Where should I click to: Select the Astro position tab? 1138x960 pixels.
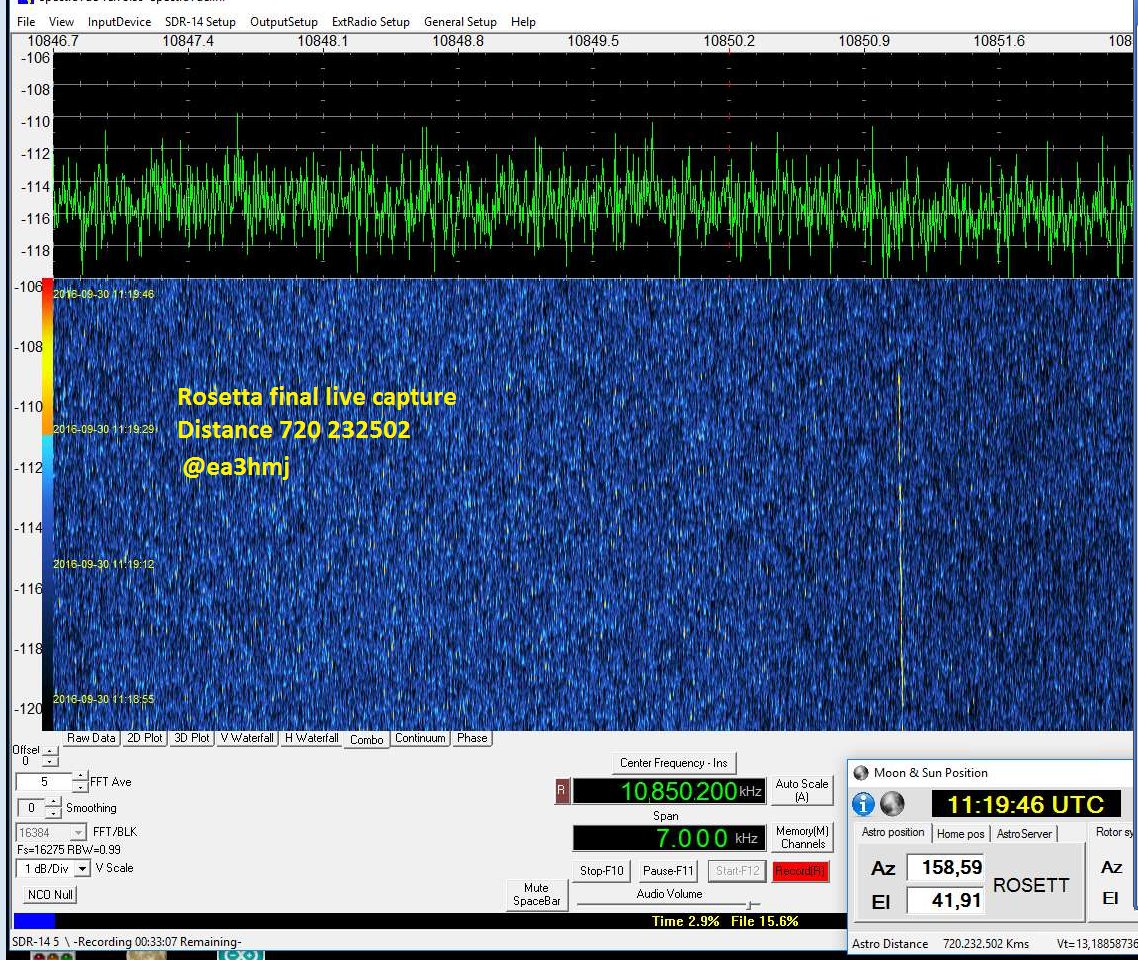click(x=893, y=832)
